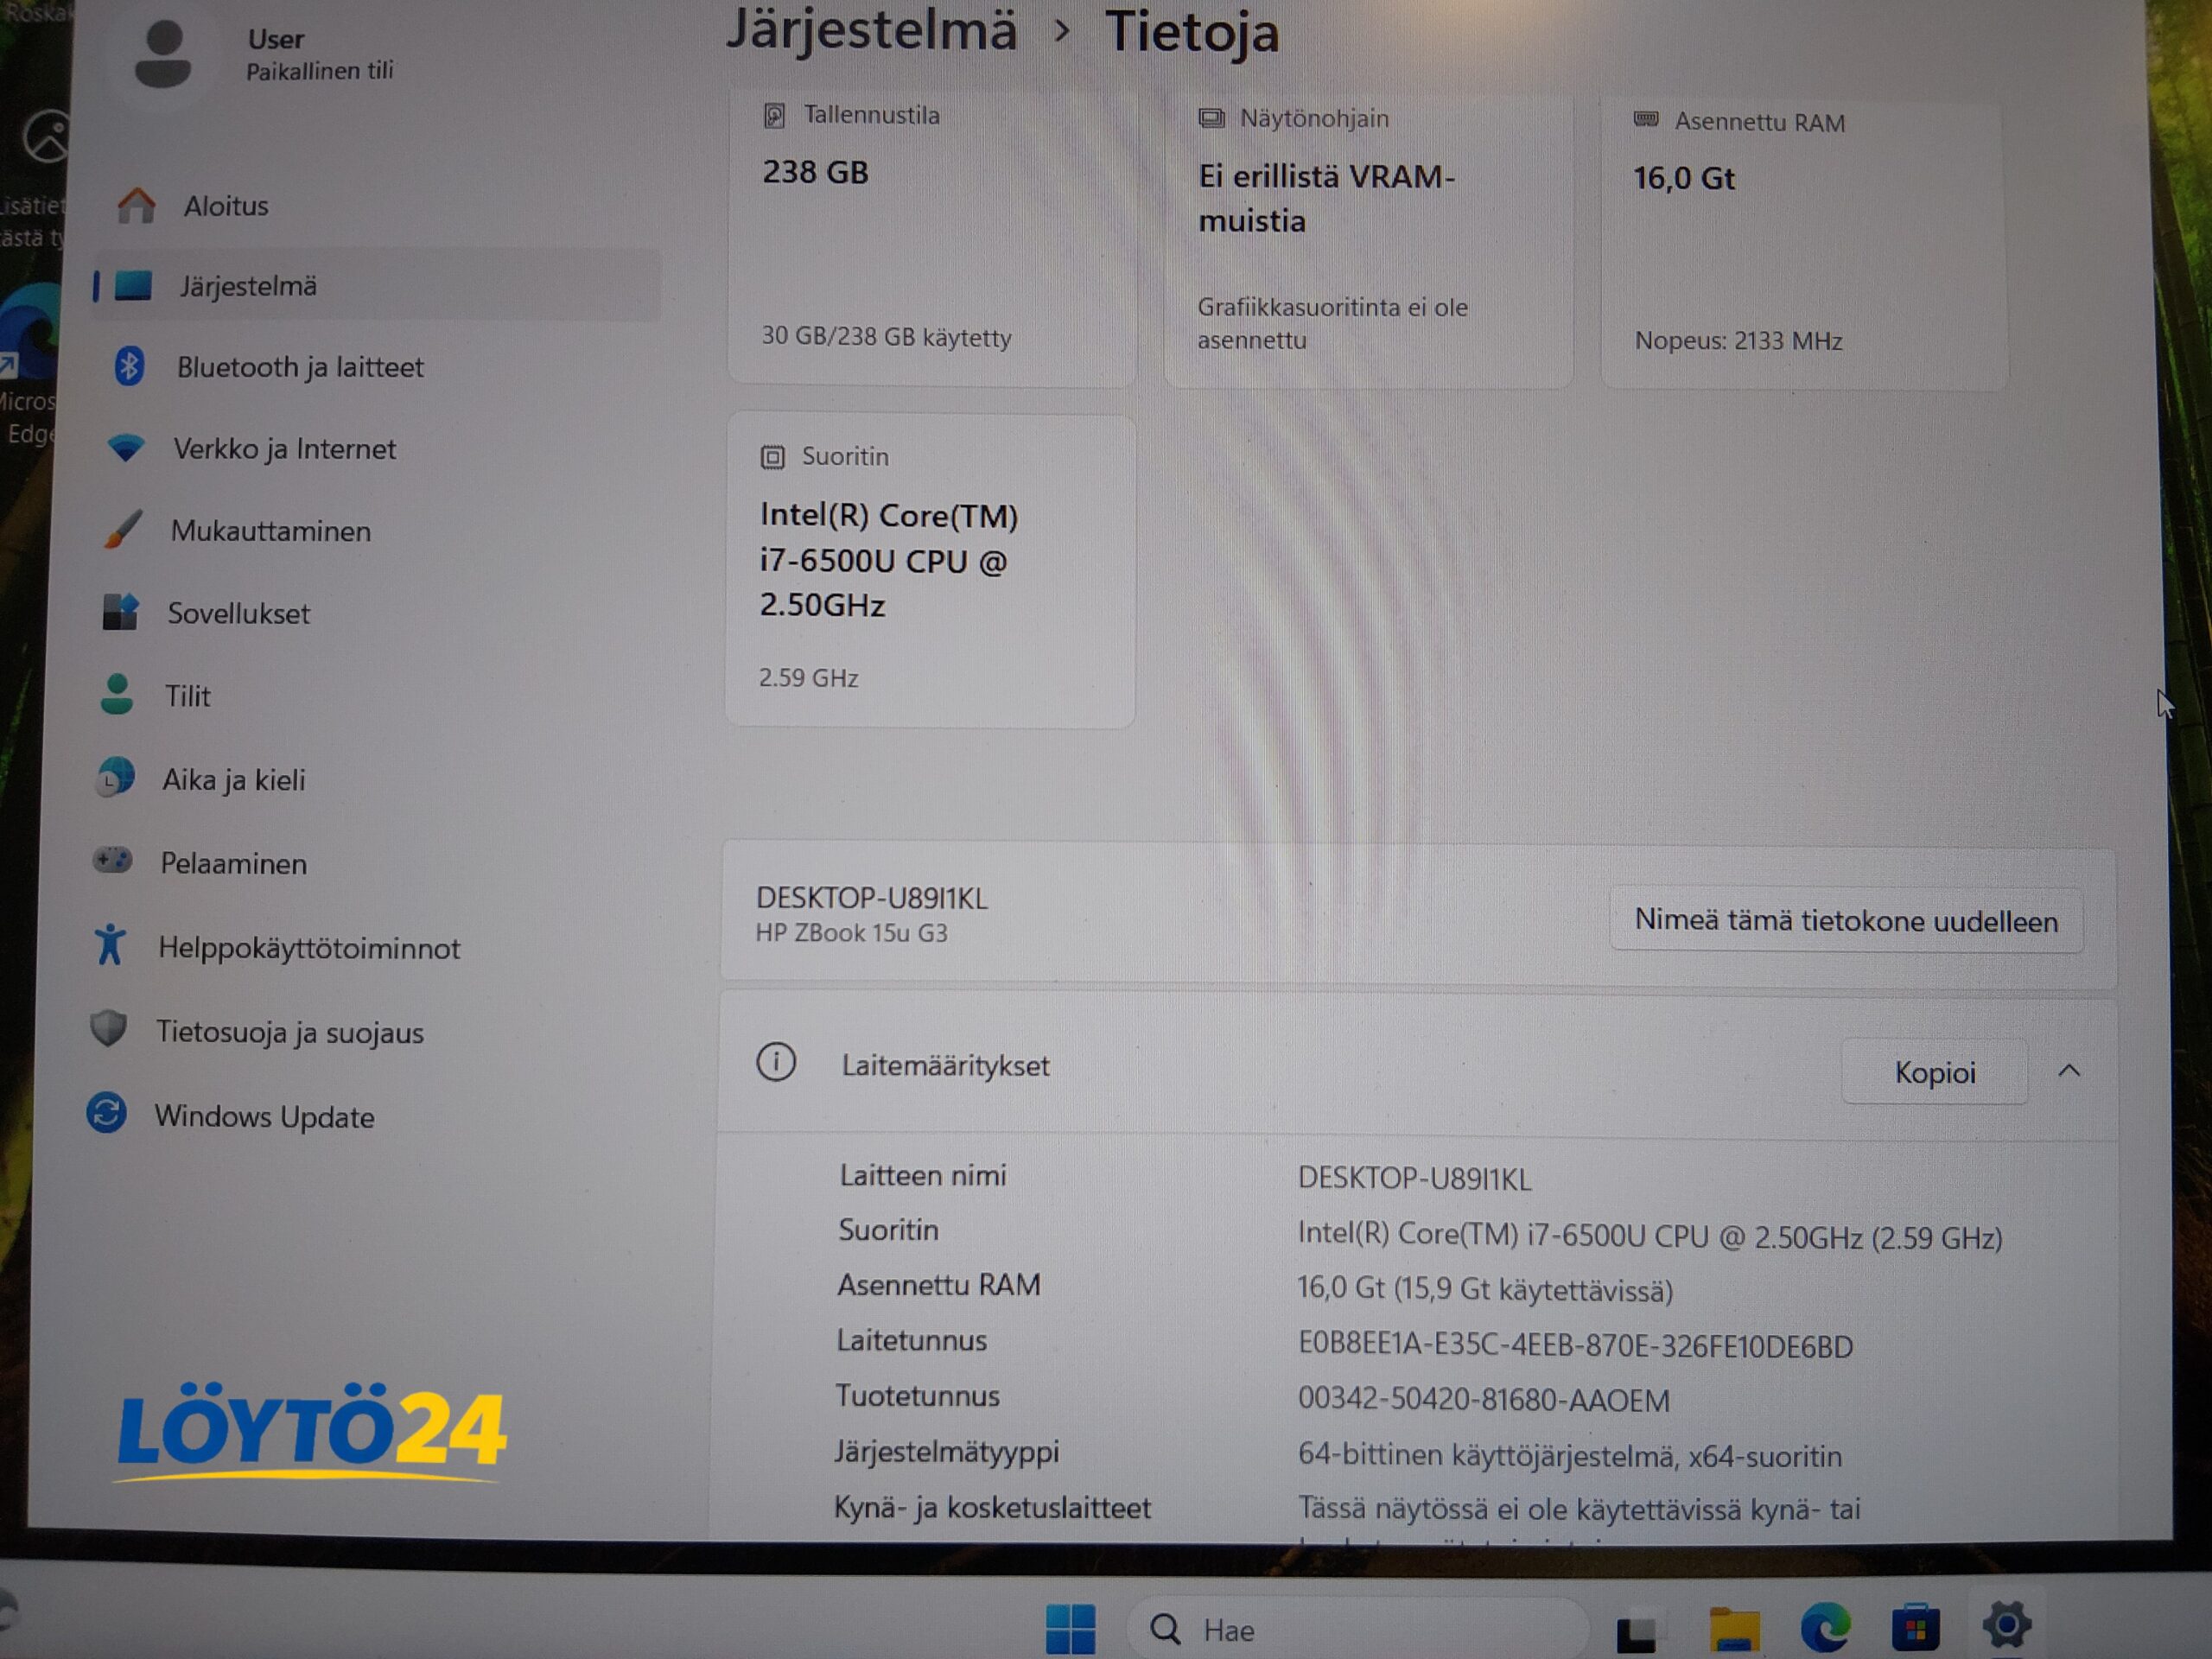Select the Pelaaminen gamepad icon
The height and width of the screenshot is (1659, 2212).
tap(113, 860)
